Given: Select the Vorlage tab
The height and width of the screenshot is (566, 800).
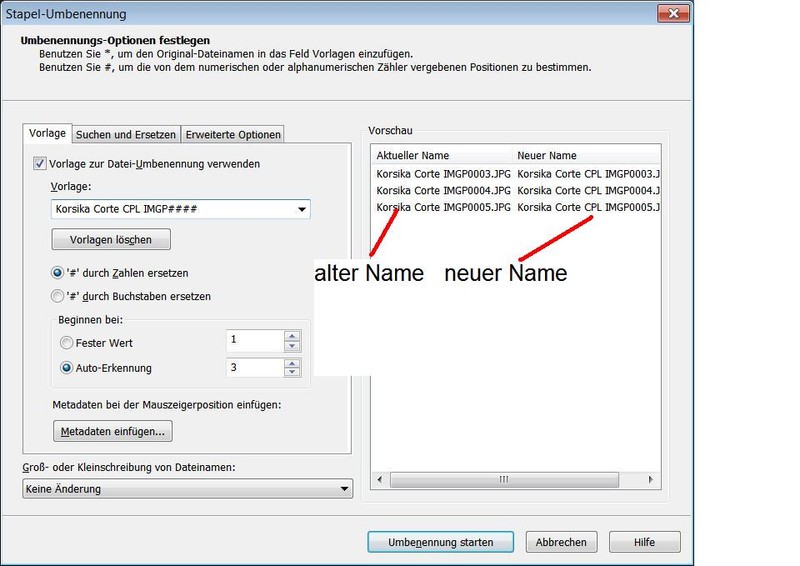Looking at the screenshot, I should coord(47,134).
